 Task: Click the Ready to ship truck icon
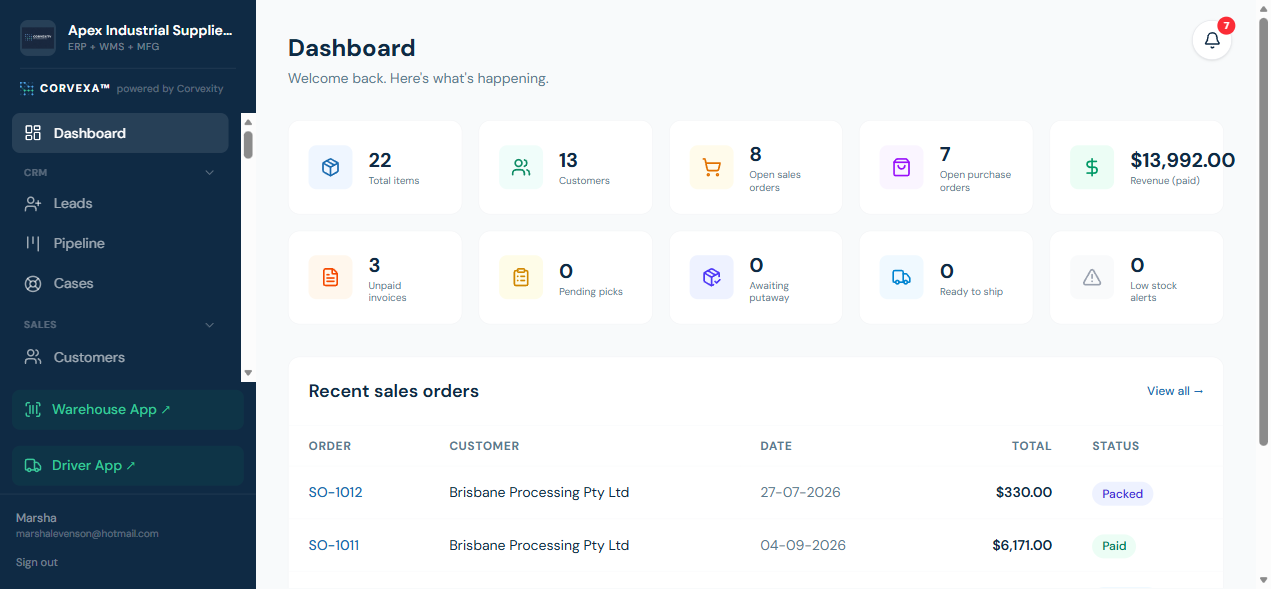(x=901, y=278)
